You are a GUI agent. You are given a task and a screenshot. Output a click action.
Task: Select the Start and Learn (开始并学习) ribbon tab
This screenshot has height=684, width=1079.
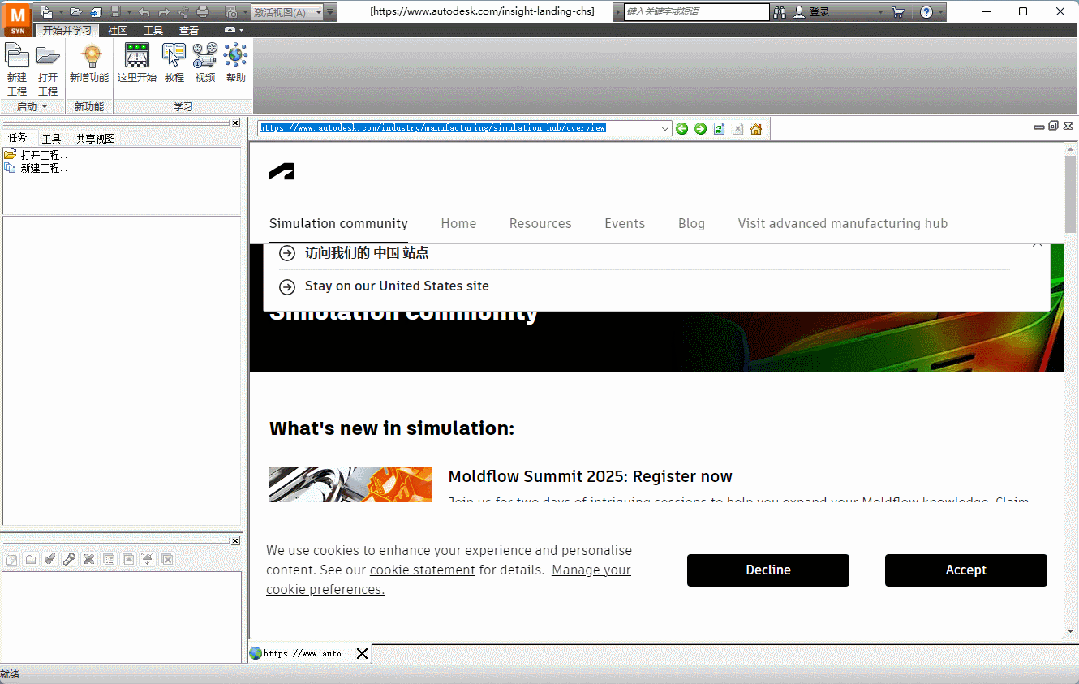pos(67,30)
